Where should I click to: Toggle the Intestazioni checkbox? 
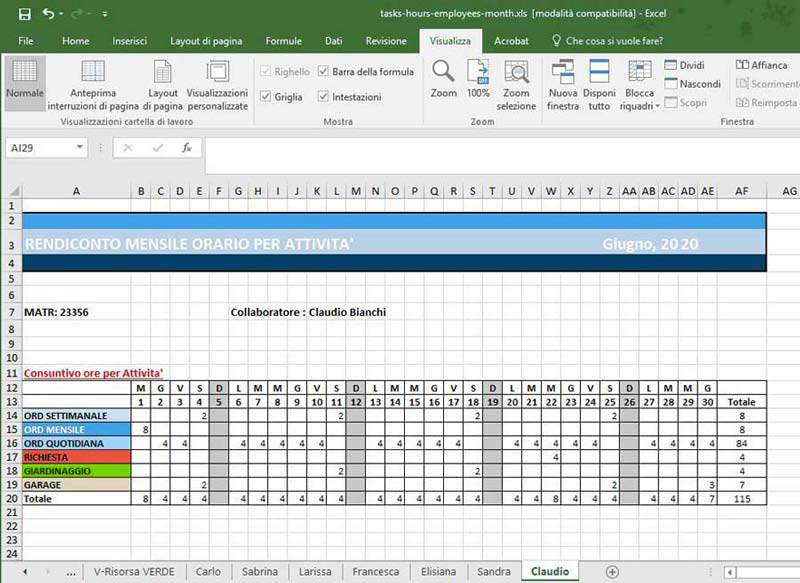pos(323,96)
